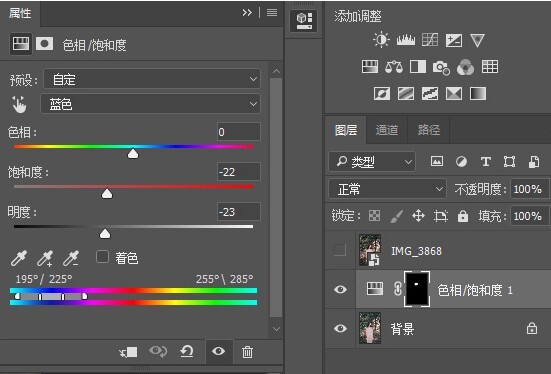Add a Black & White adjustment

[418, 66]
